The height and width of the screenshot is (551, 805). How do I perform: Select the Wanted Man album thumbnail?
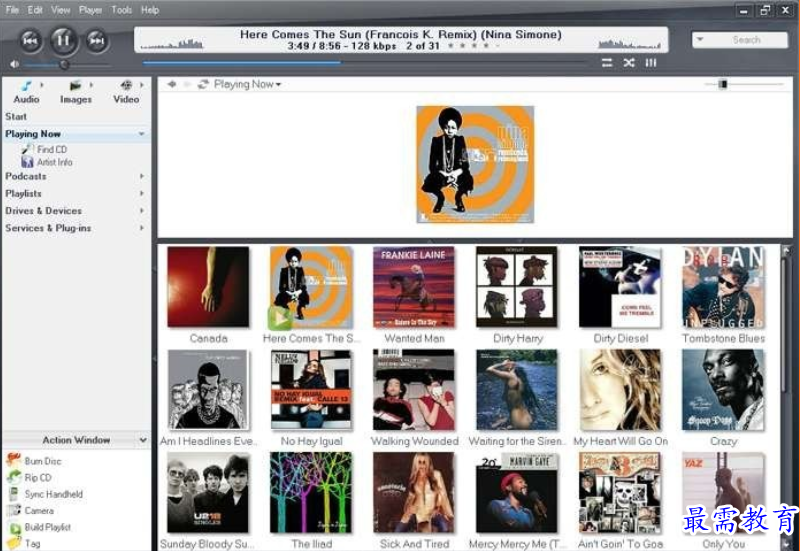click(x=414, y=287)
